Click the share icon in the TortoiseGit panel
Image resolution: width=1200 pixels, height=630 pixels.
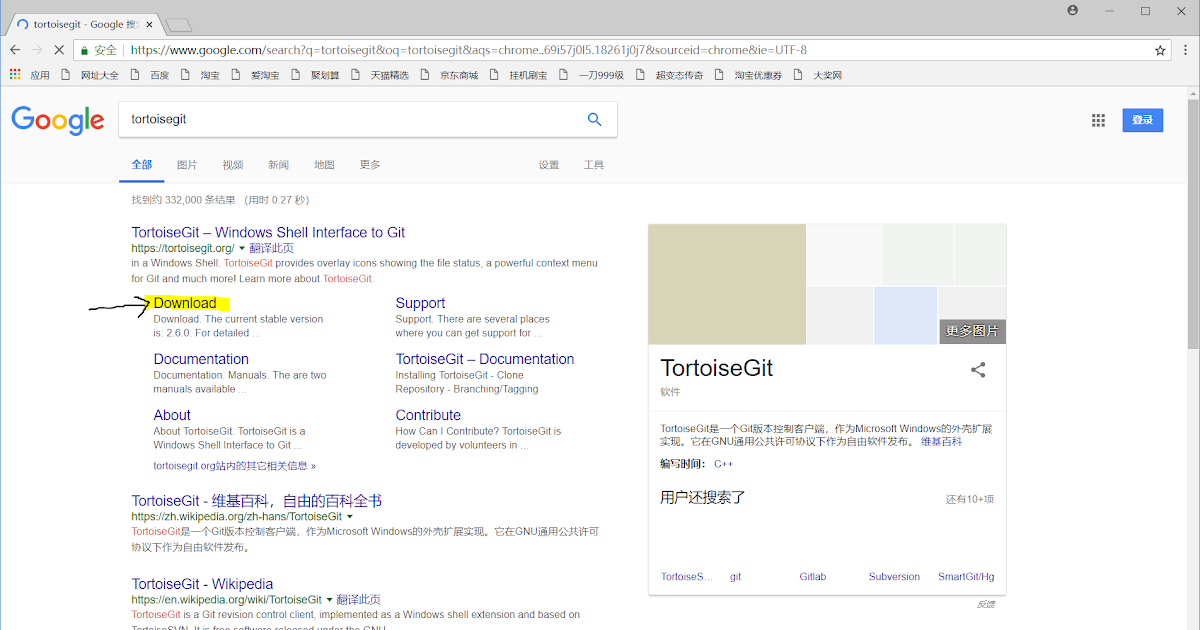coord(978,369)
